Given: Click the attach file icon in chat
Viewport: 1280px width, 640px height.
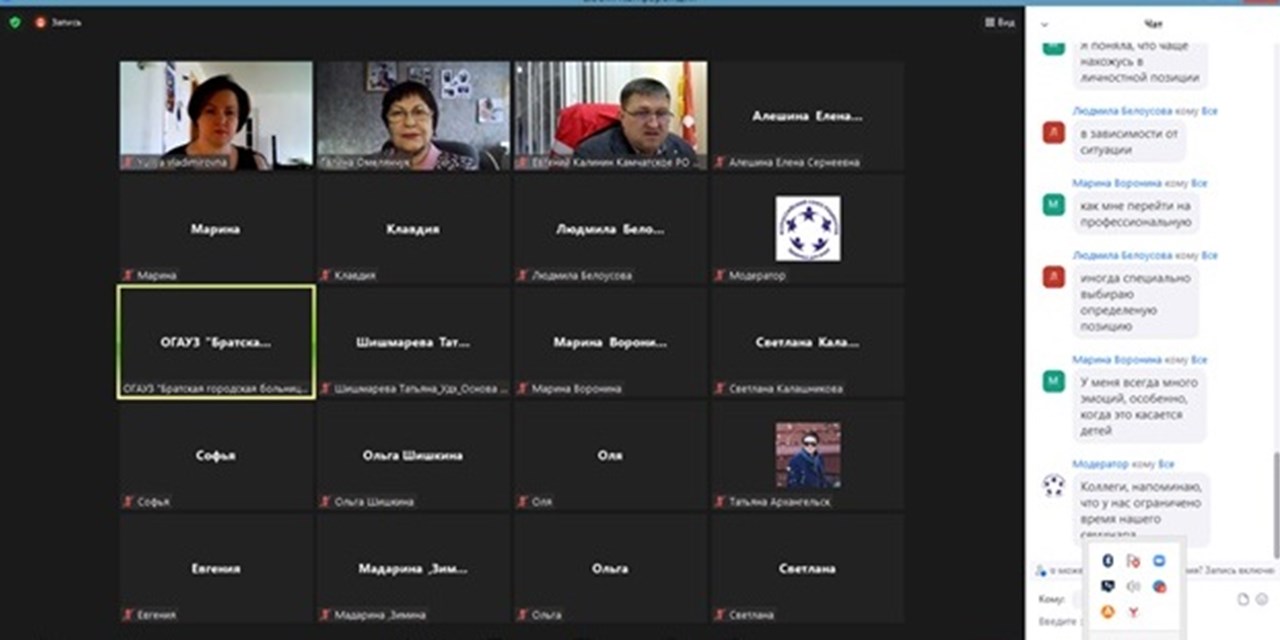Looking at the screenshot, I should coord(1243,599).
